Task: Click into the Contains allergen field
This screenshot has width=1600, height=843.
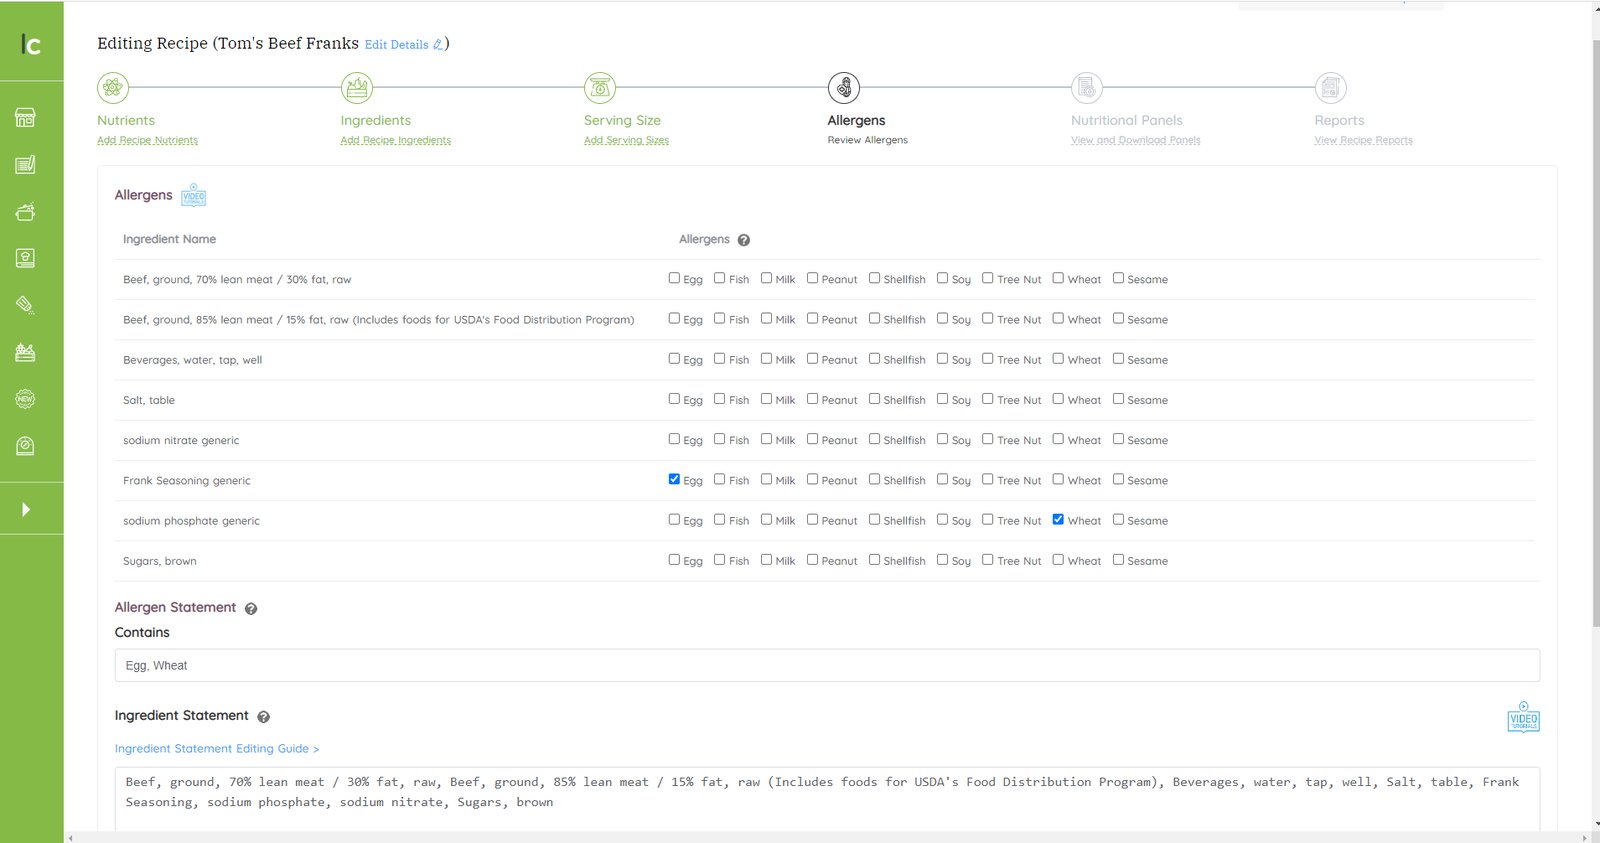Action: pos(826,665)
